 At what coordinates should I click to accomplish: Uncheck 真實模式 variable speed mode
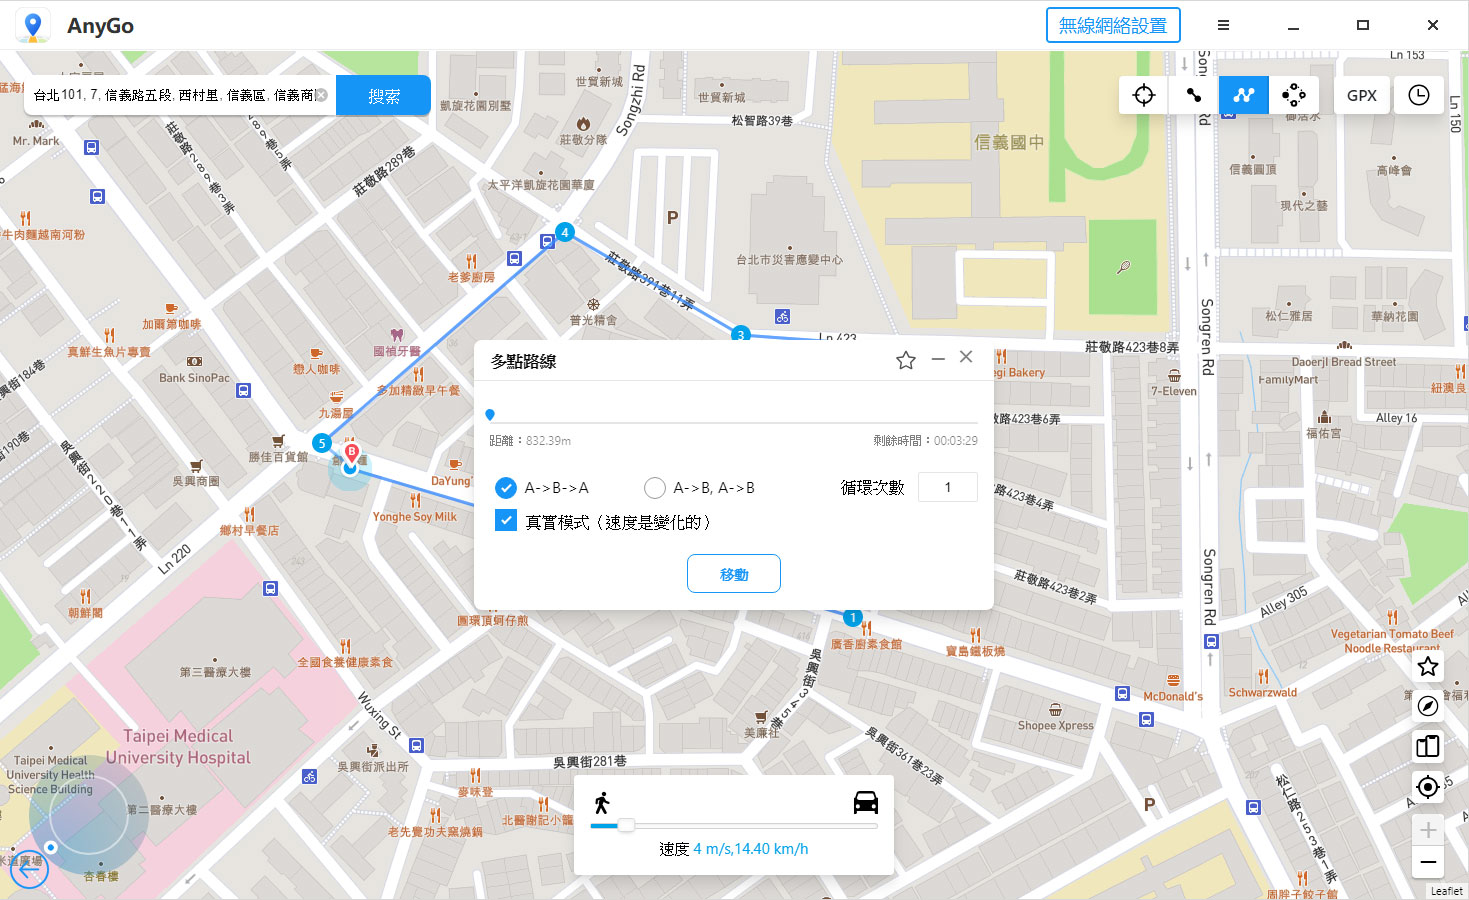pyautogui.click(x=505, y=521)
